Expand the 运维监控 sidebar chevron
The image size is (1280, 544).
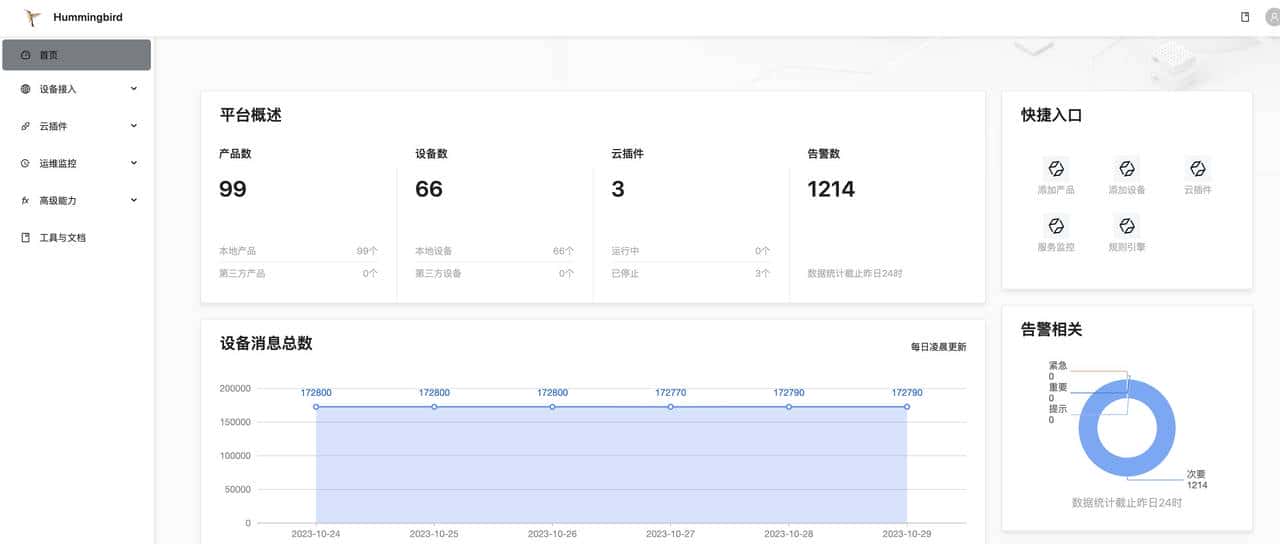[134, 163]
